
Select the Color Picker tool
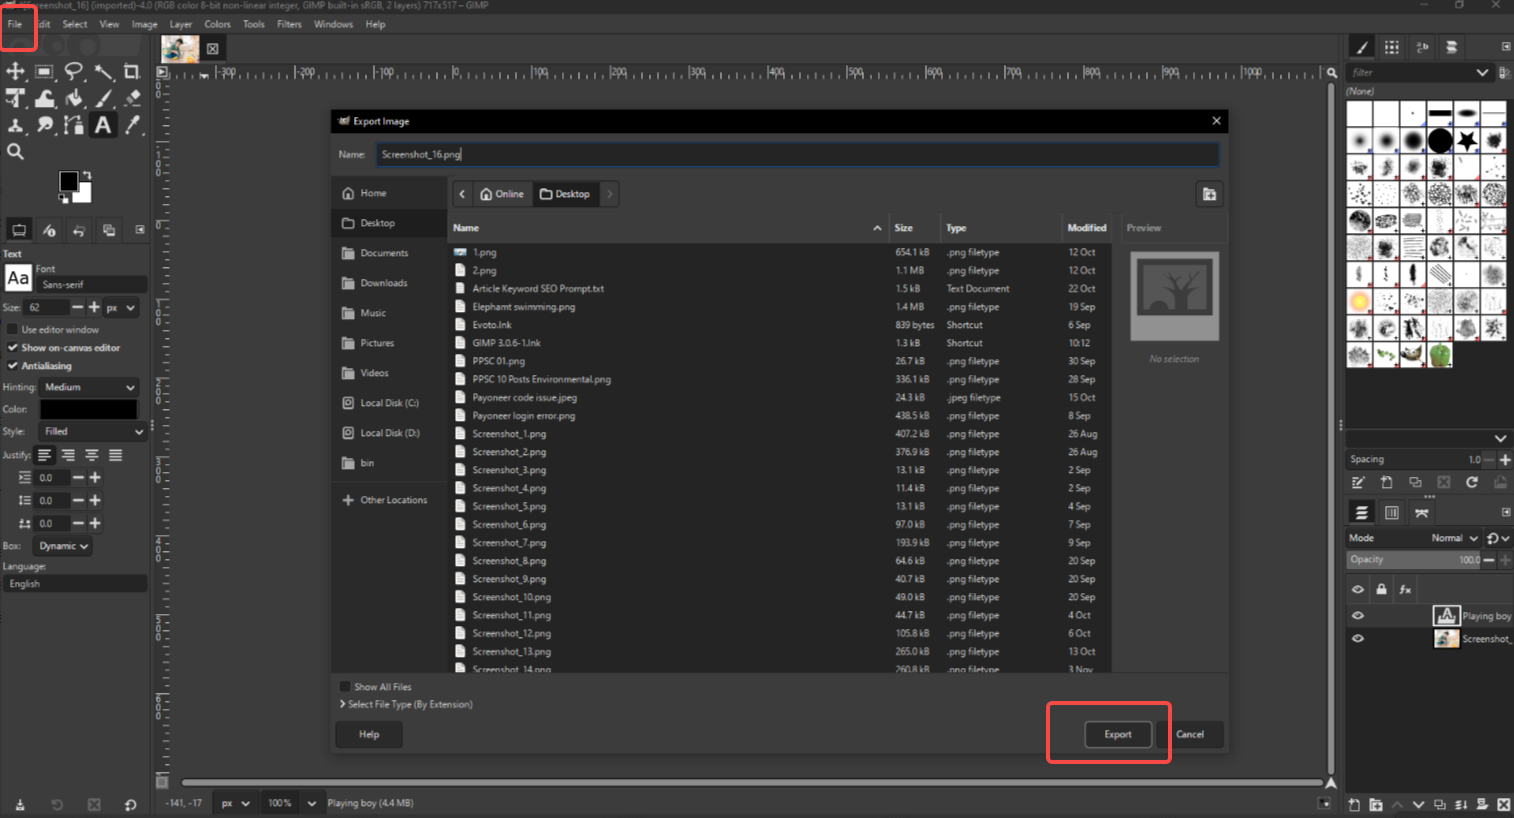[131, 125]
